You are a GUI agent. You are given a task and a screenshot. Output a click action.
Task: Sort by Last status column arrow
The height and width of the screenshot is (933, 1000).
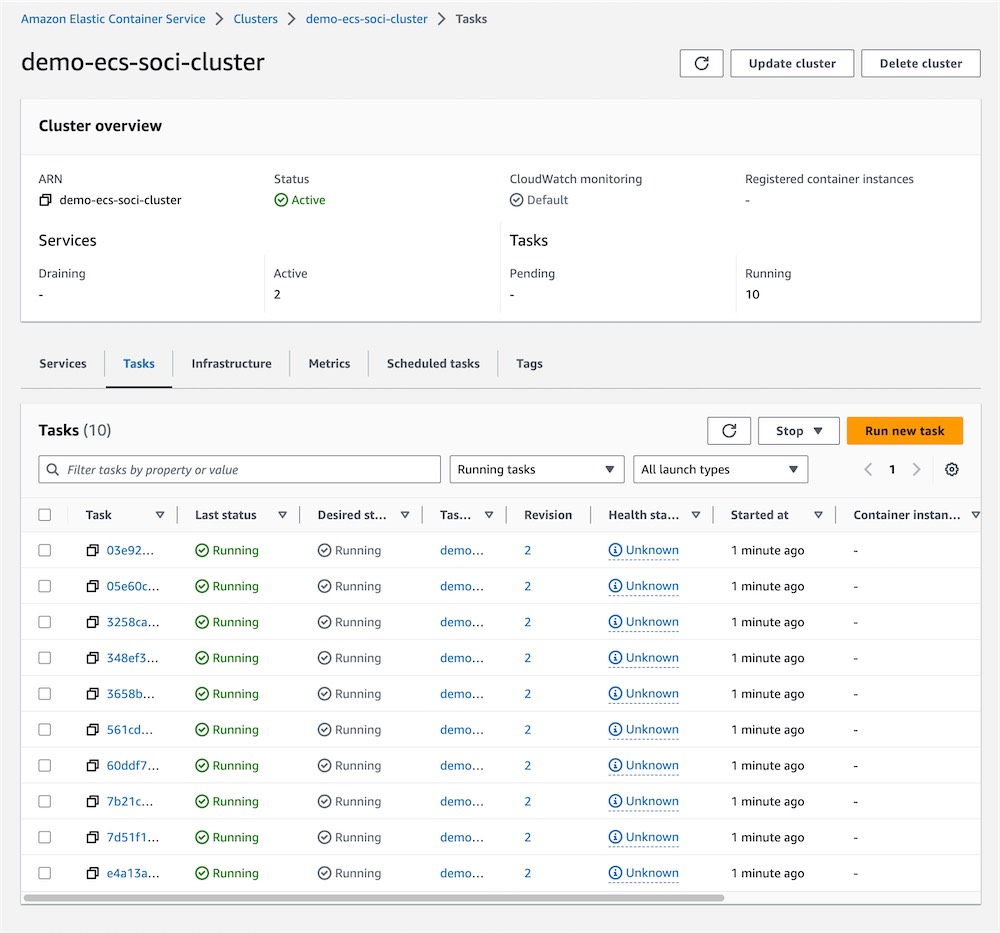[x=283, y=515]
